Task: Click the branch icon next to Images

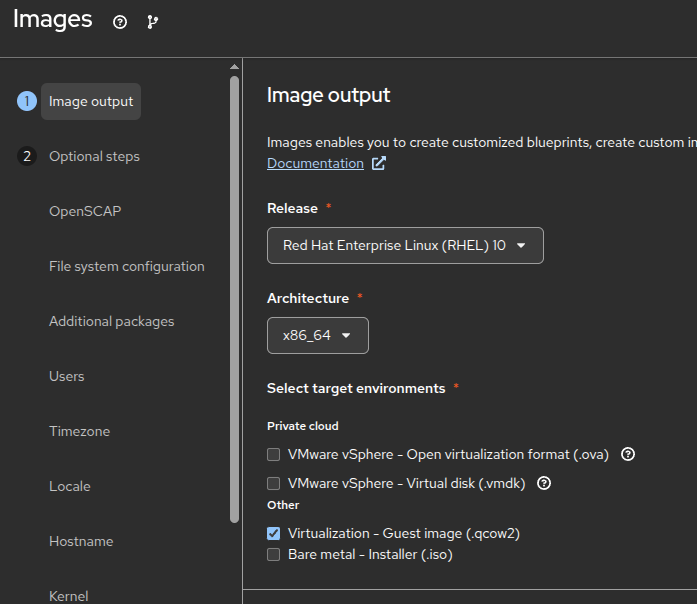Action: (152, 22)
